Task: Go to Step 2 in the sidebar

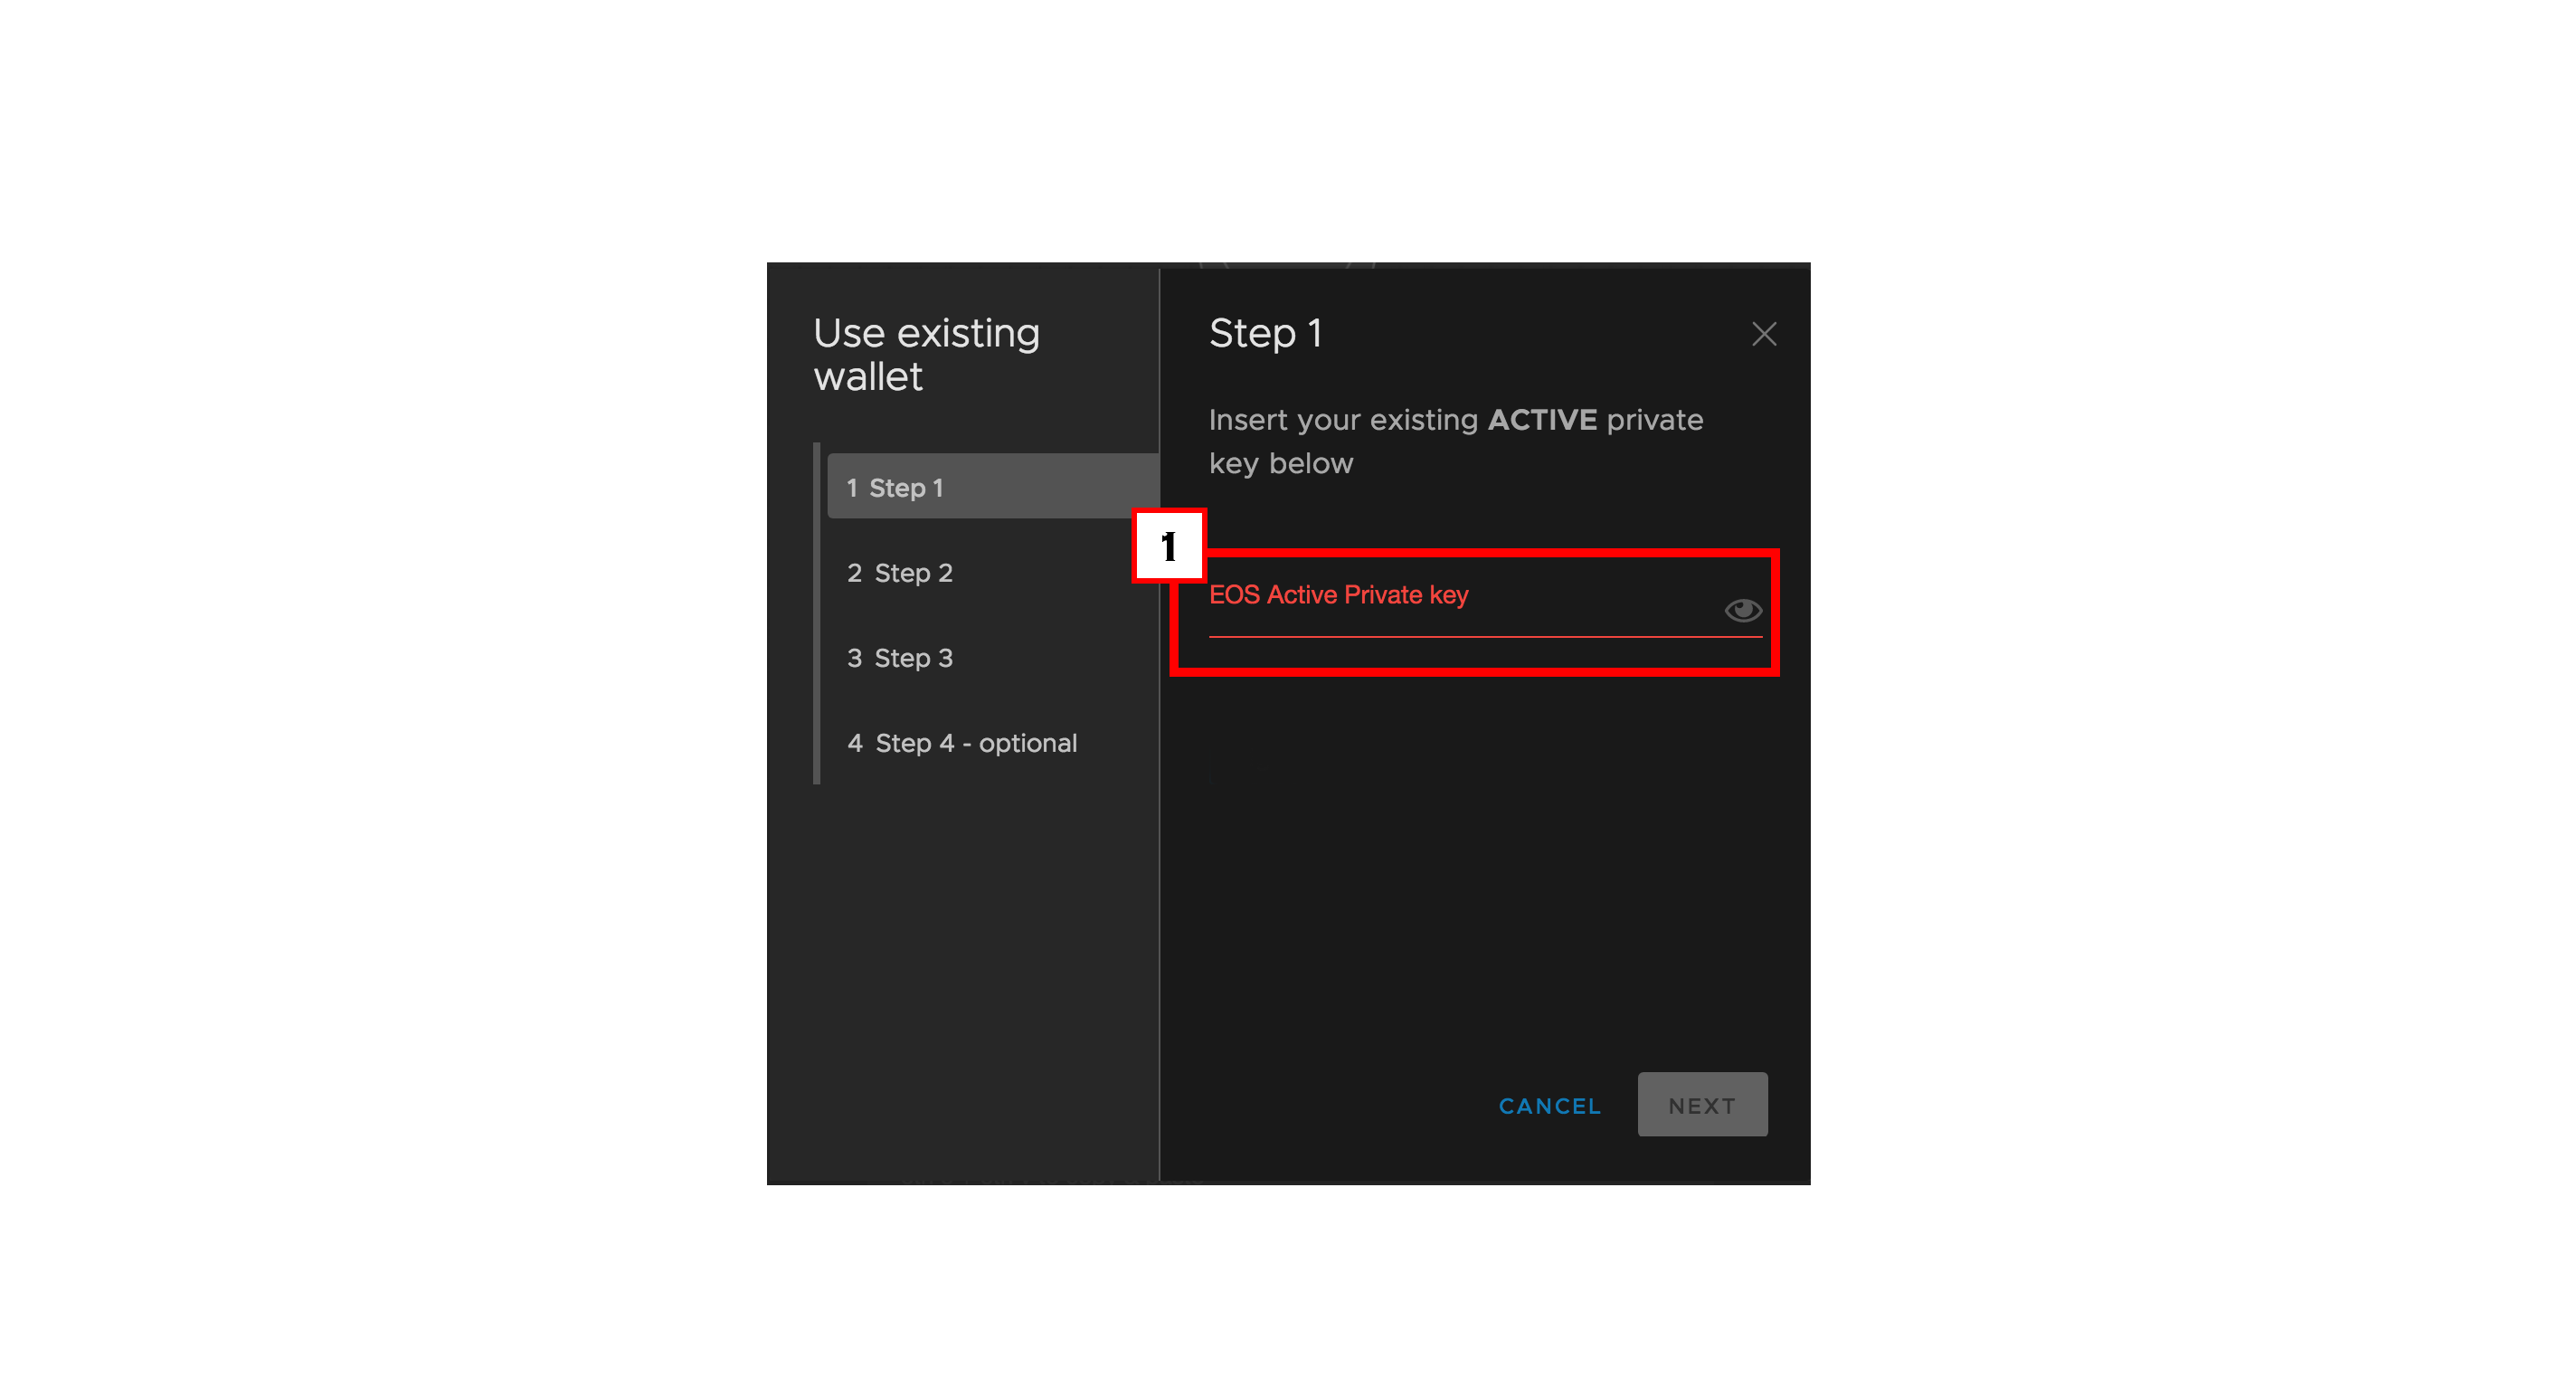Action: pyautogui.click(x=899, y=573)
